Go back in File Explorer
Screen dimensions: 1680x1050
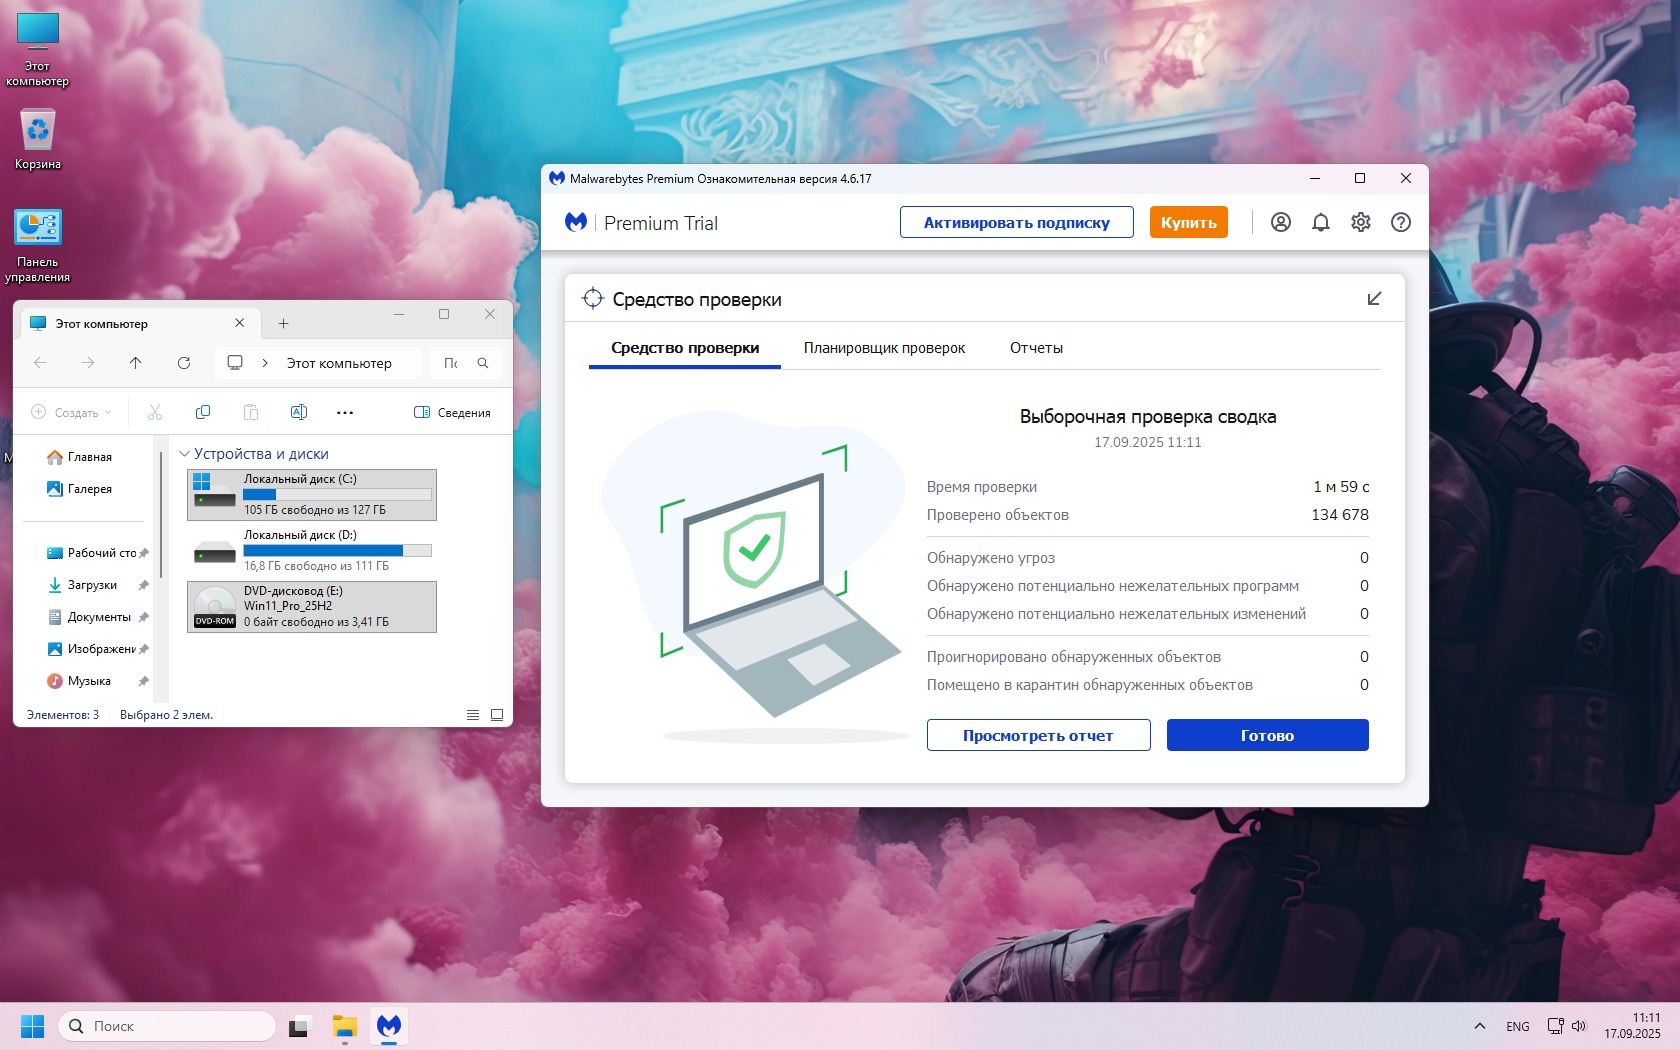(40, 363)
